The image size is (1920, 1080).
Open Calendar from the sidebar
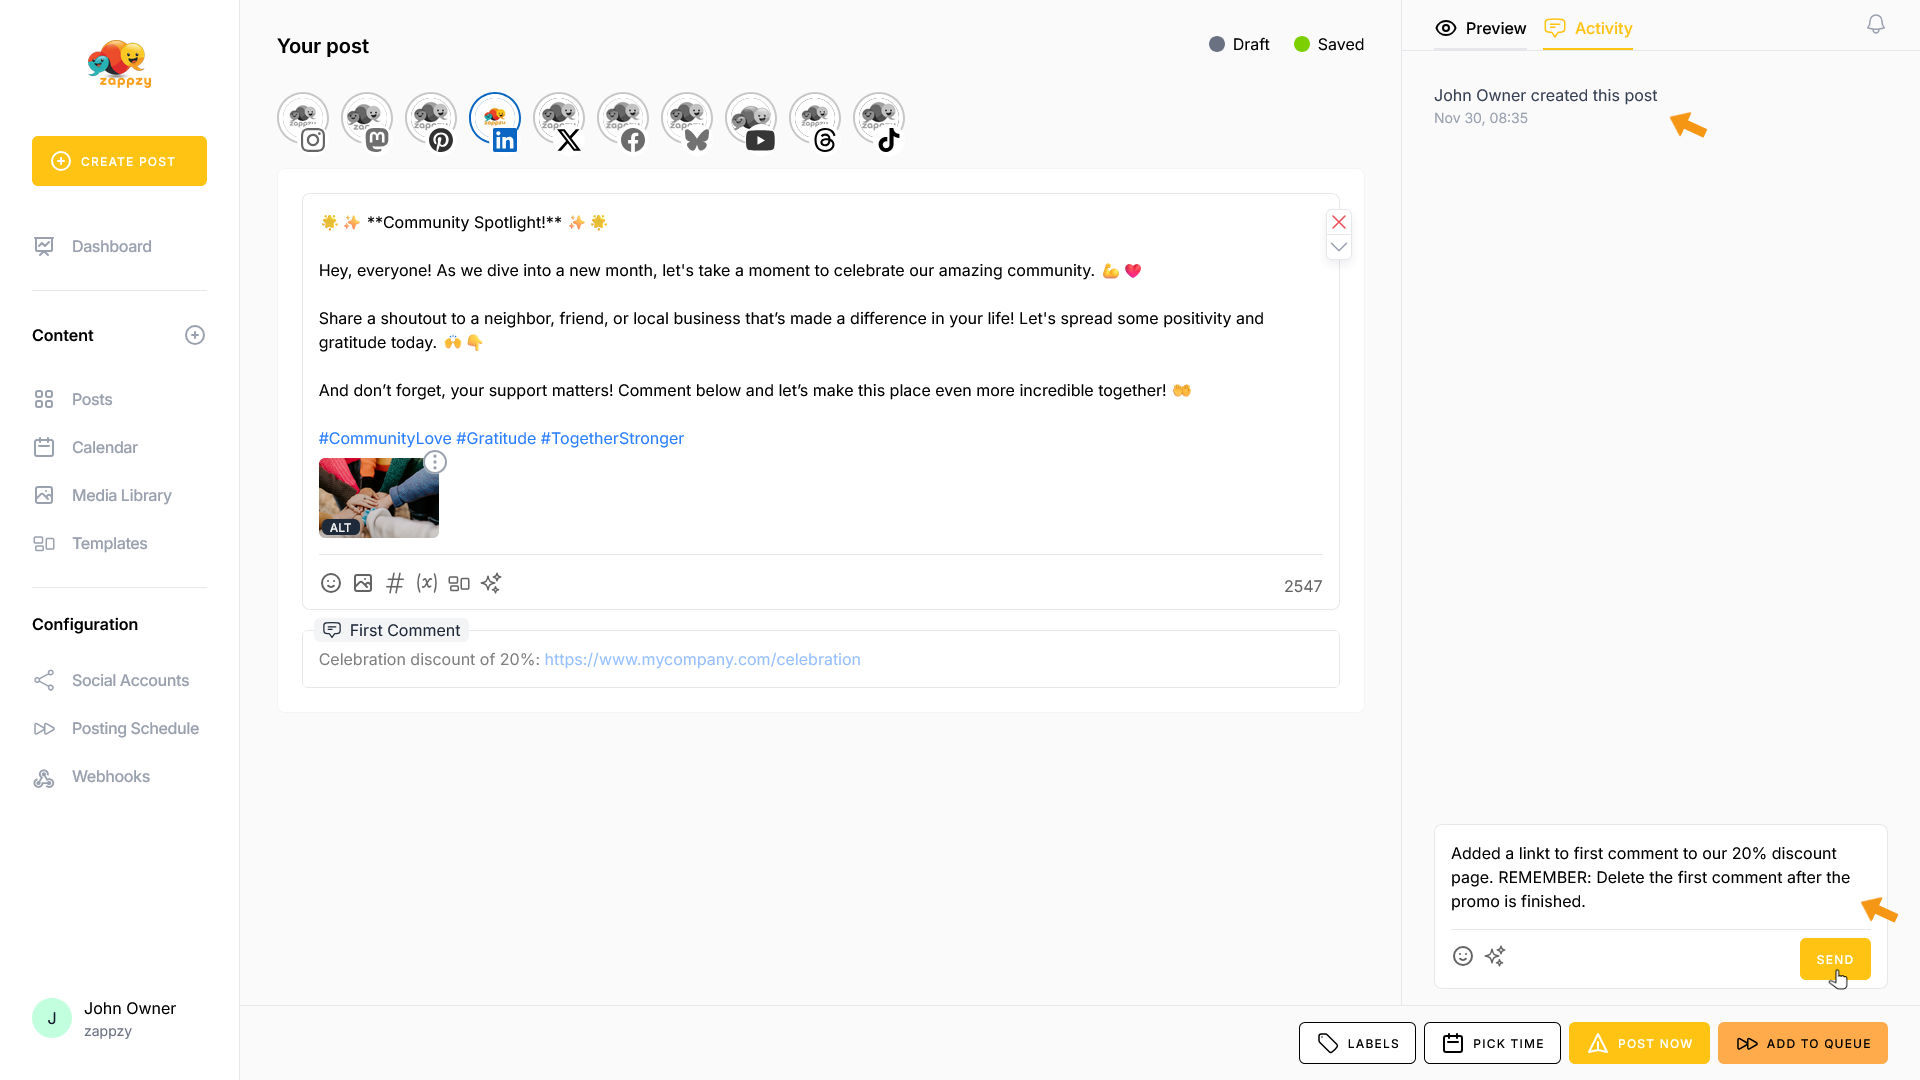[104, 447]
